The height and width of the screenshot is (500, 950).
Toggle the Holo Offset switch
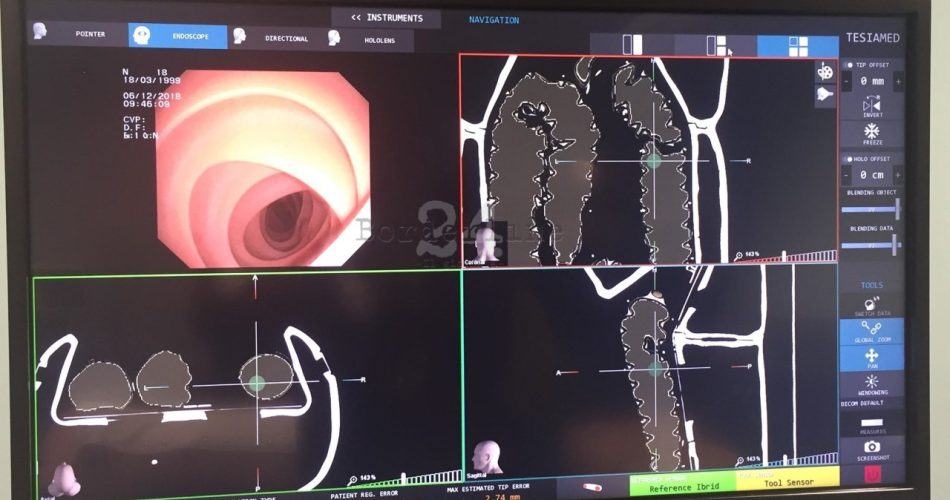849,159
